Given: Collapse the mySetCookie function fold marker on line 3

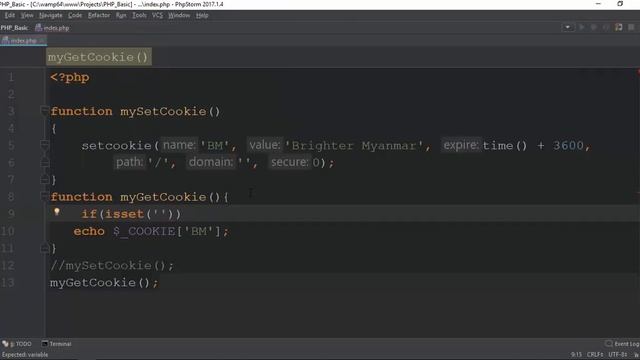Looking at the screenshot, I should click(44, 110).
